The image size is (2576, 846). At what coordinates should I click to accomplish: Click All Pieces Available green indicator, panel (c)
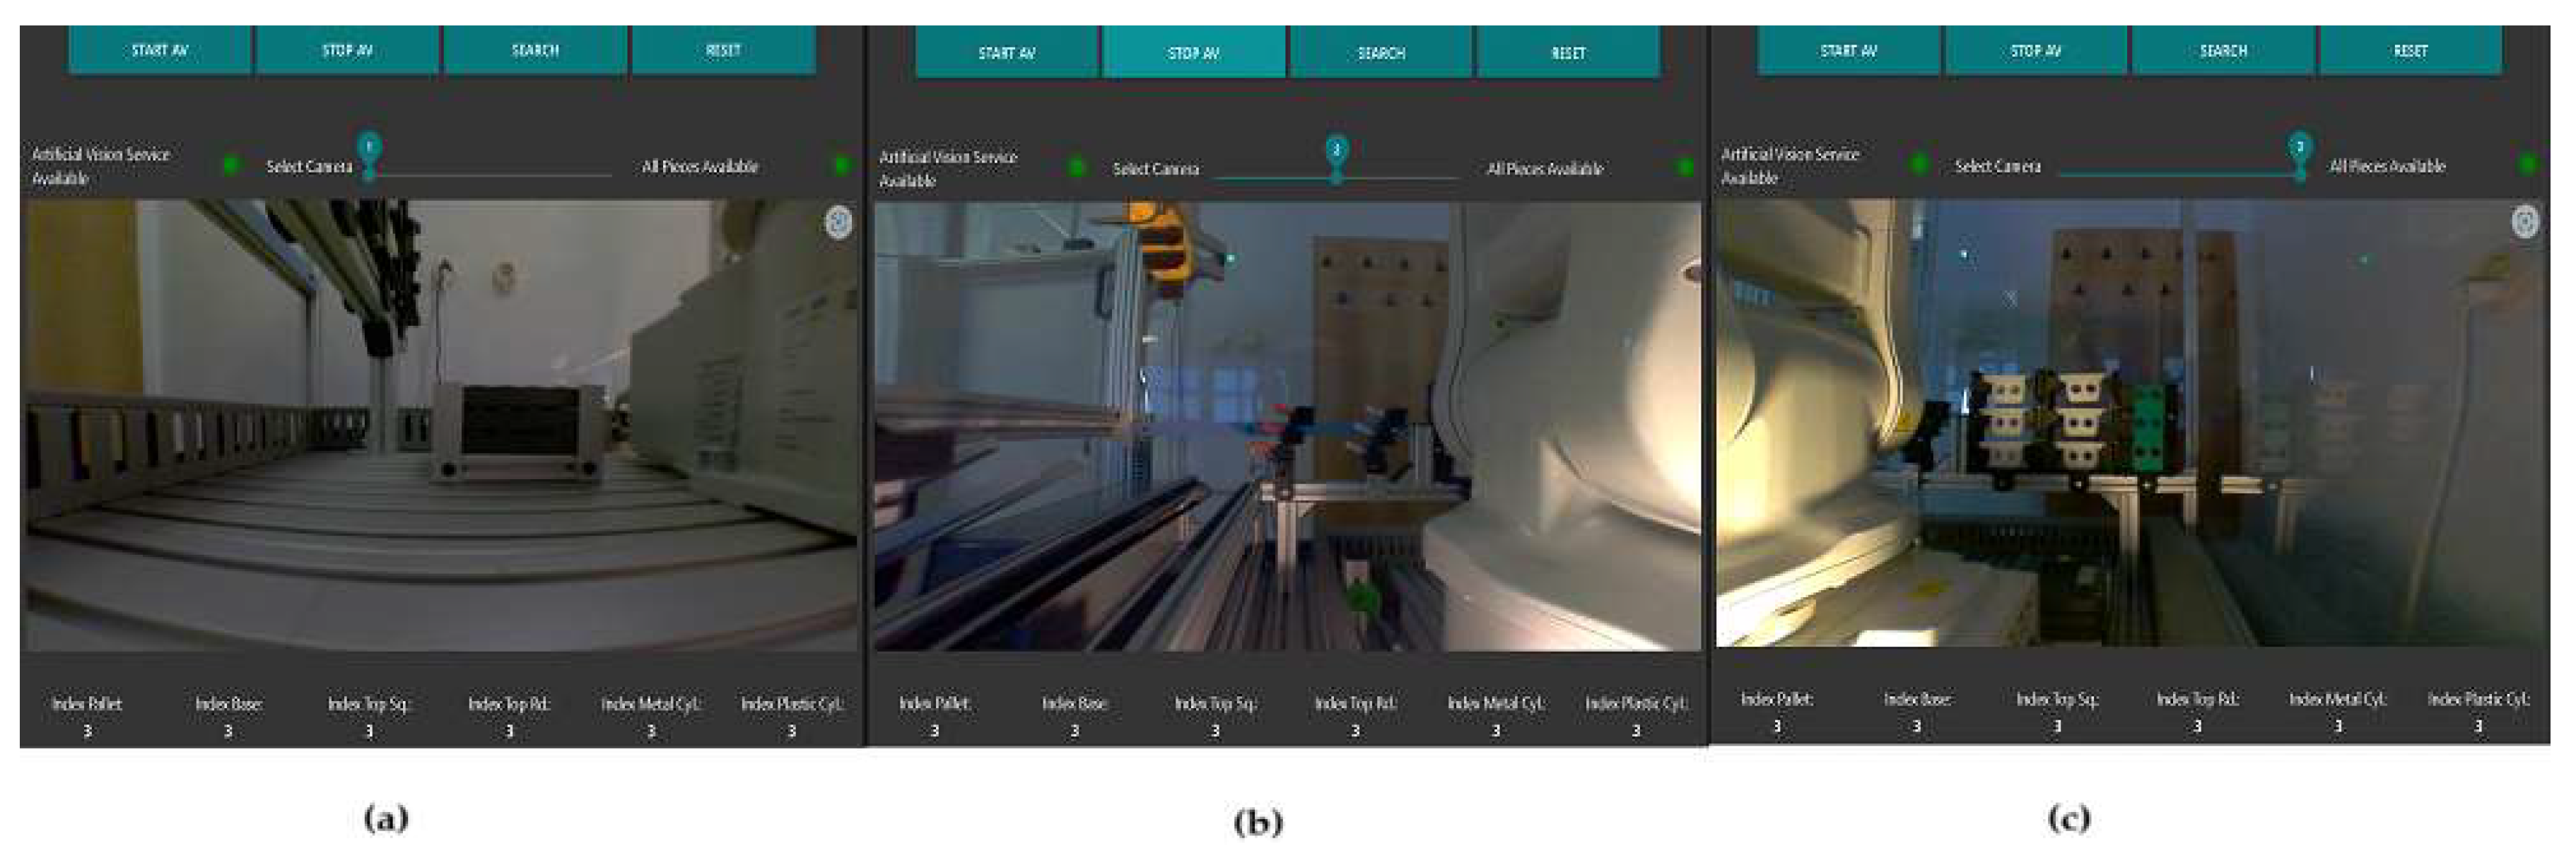[x=2527, y=164]
